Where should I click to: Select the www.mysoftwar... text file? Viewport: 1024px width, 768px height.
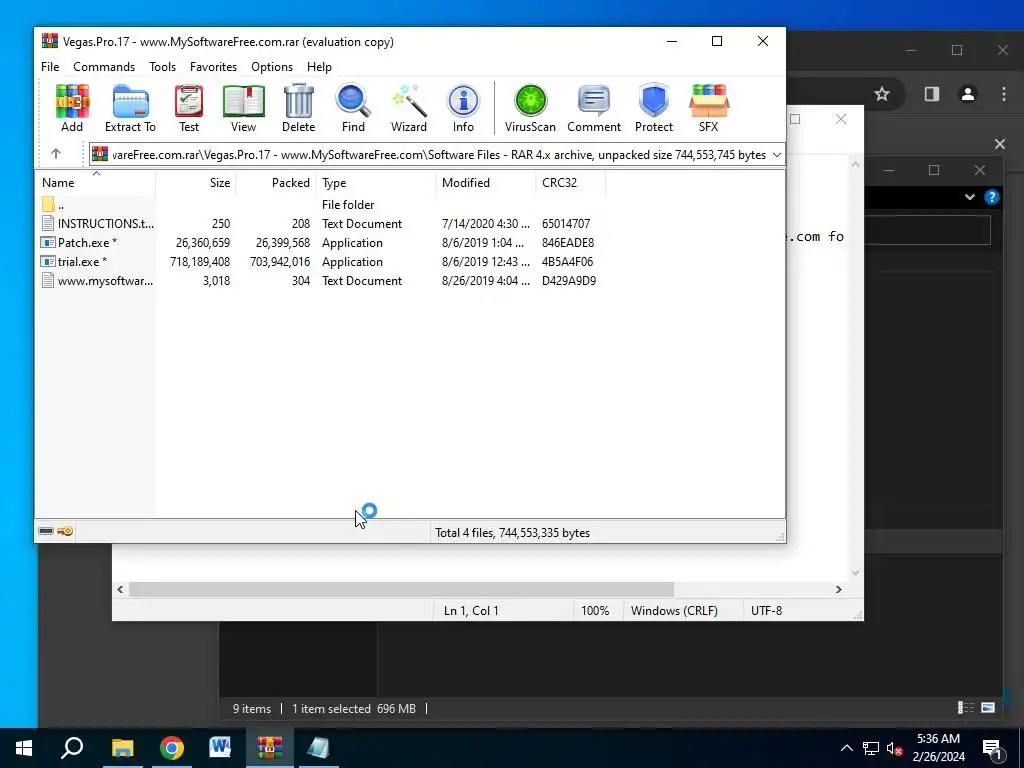pyautogui.click(x=97, y=281)
